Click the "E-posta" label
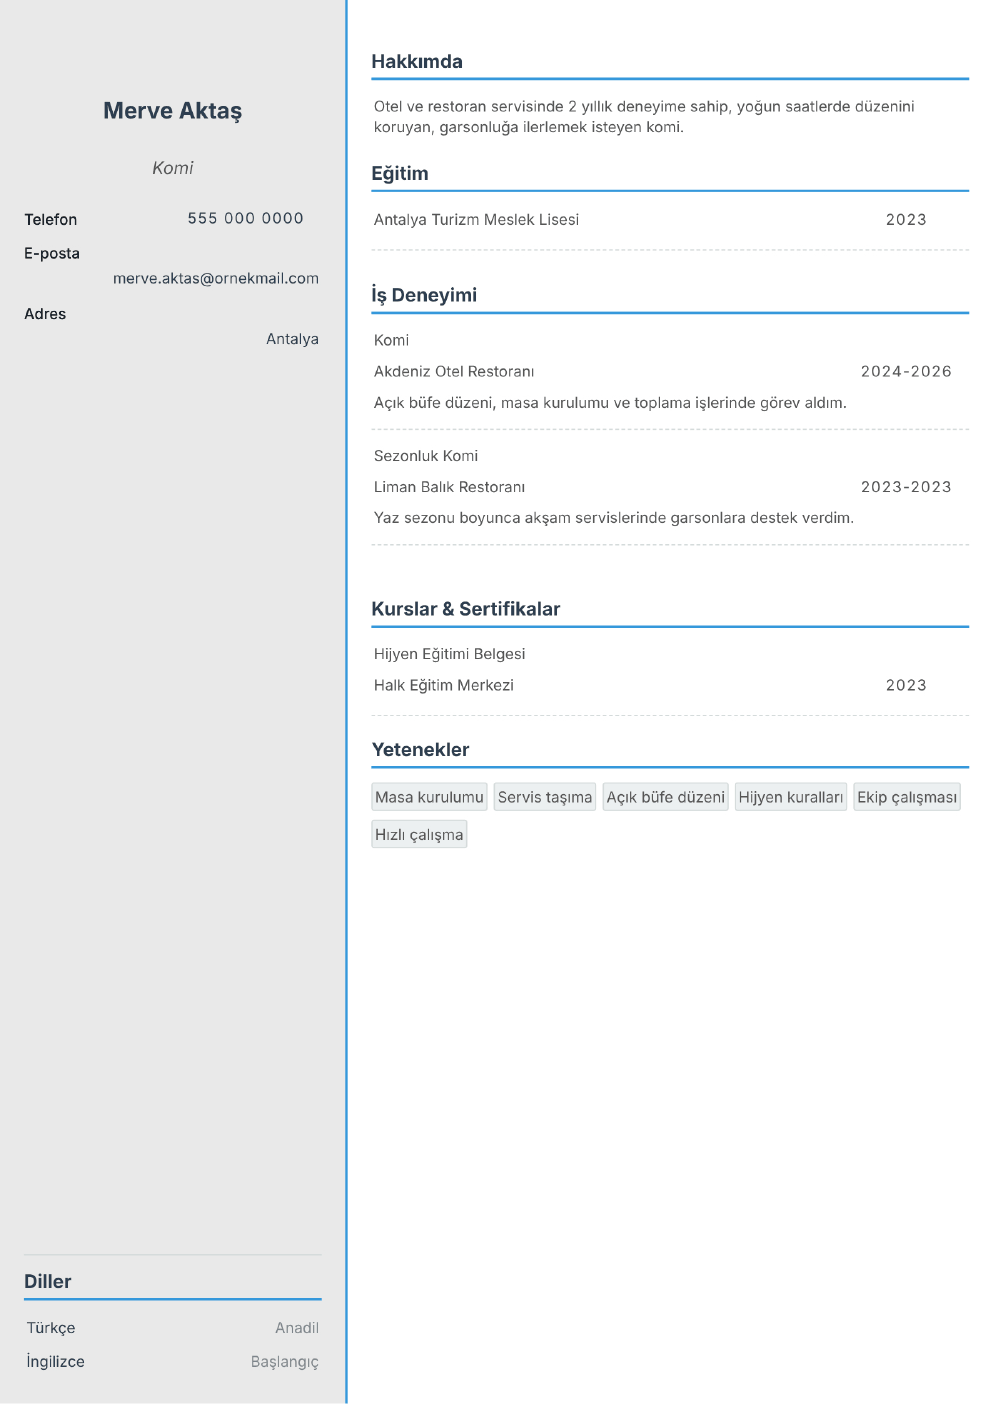Screen dimensions: 993x1404 click(x=52, y=254)
